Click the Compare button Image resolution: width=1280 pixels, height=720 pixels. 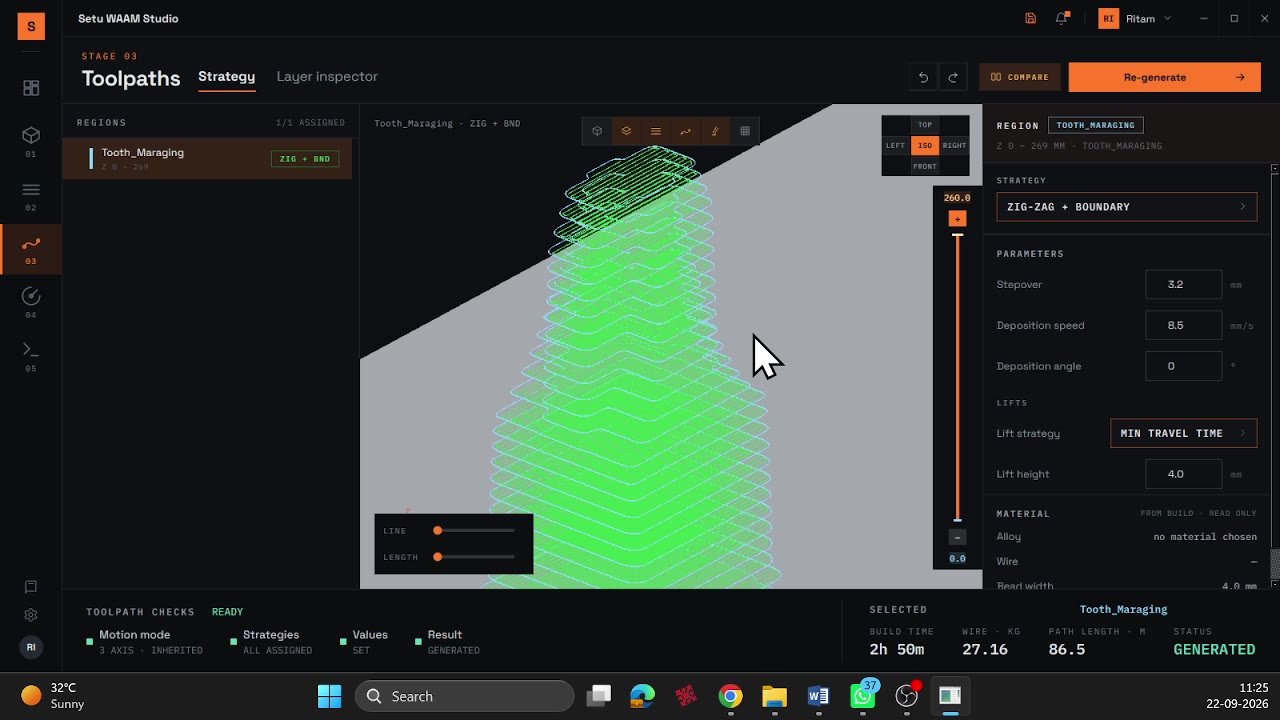[1021, 77]
